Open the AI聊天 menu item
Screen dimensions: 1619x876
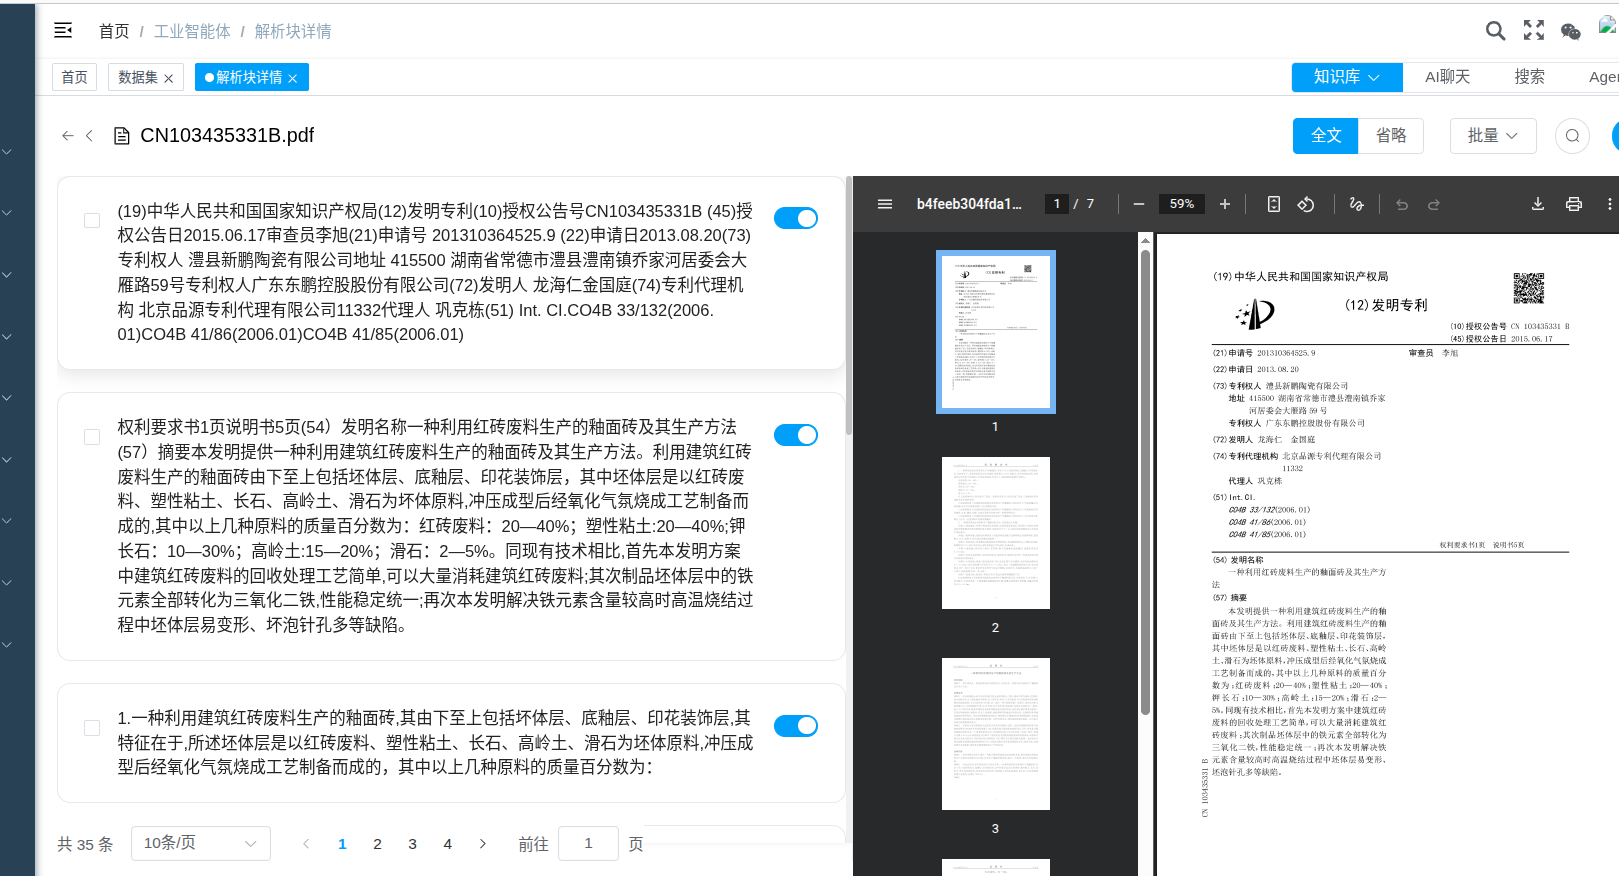point(1447,77)
